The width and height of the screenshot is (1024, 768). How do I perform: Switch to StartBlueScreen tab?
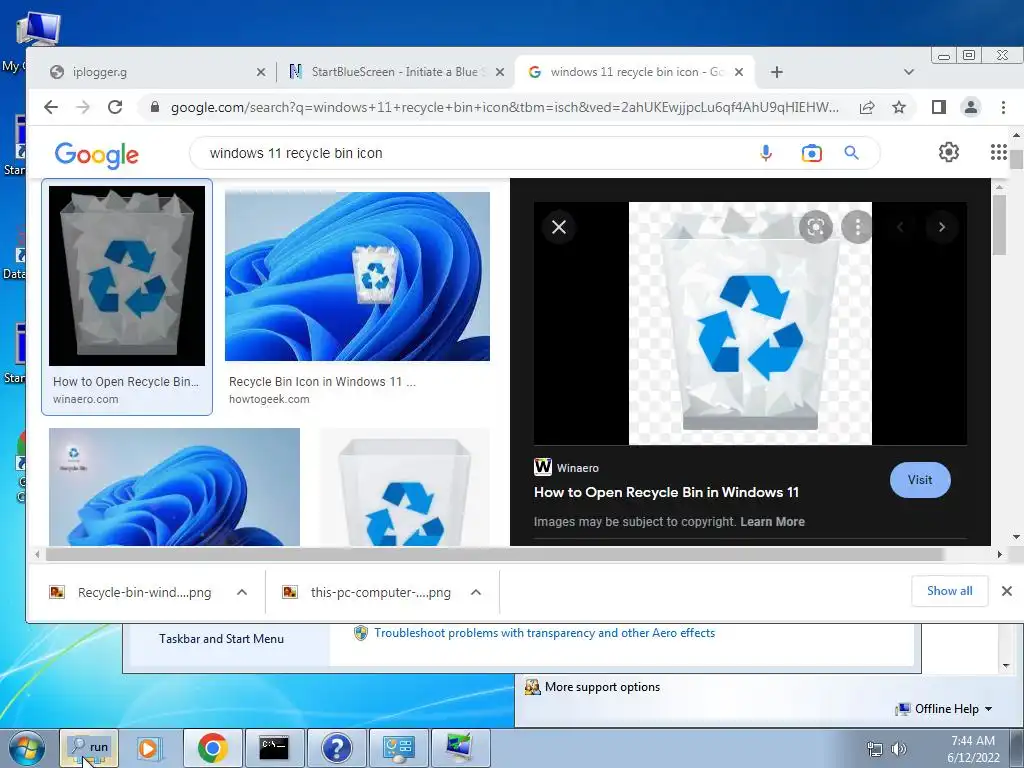(395, 72)
